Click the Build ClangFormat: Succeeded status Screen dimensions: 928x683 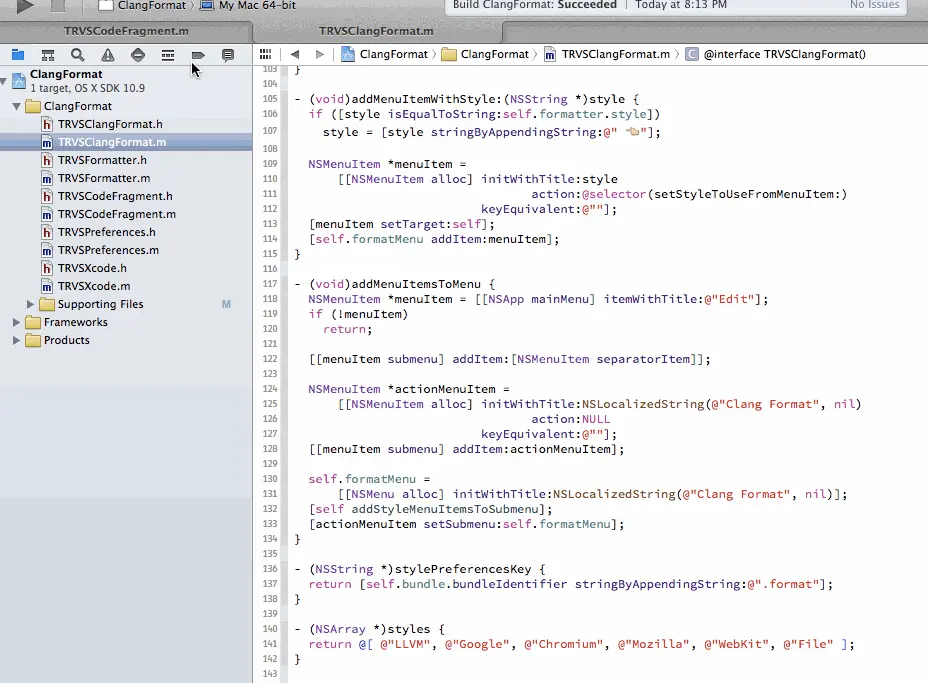(534, 5)
